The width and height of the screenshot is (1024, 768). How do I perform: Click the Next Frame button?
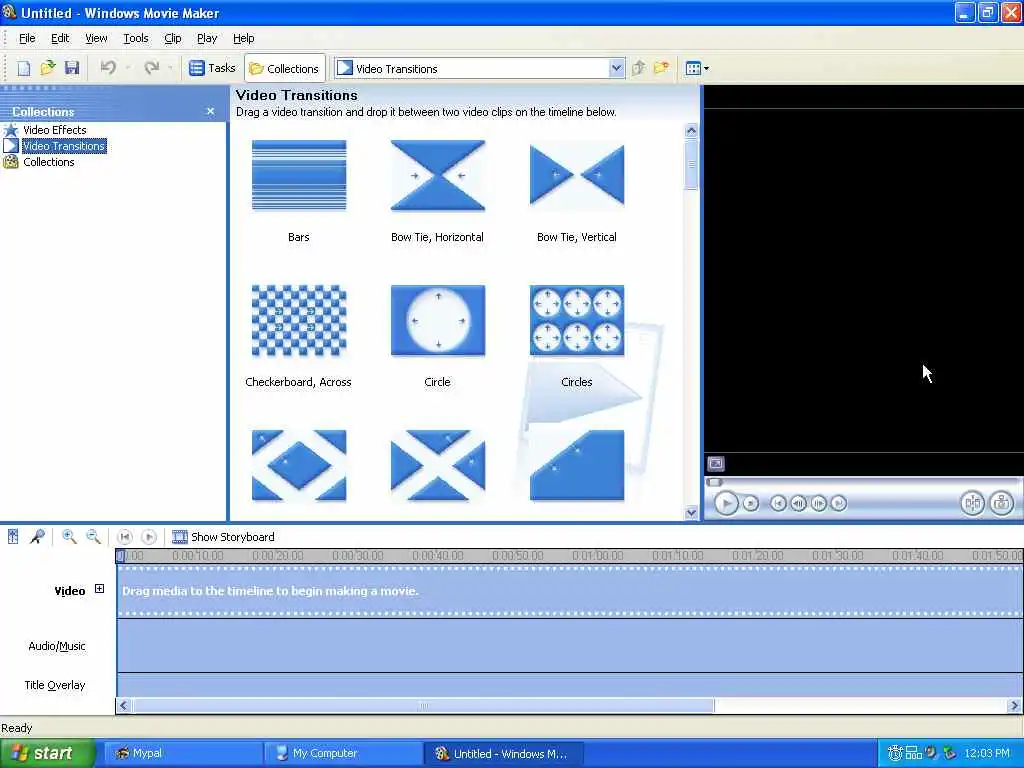[x=818, y=504]
